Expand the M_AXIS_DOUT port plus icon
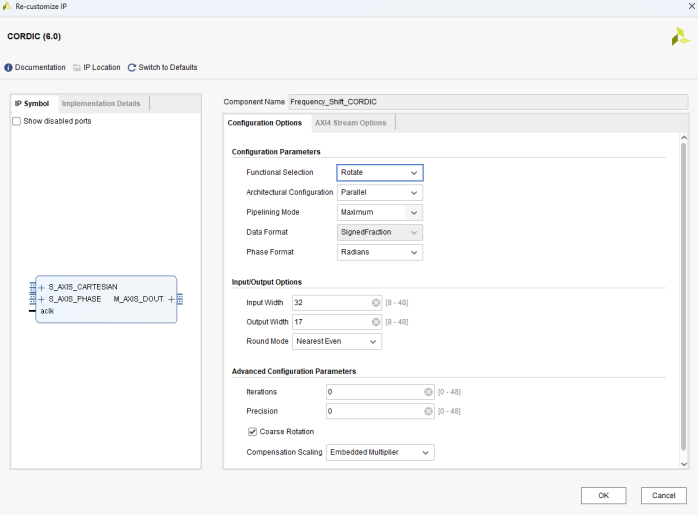Viewport: 698px width, 515px height. pos(171,299)
